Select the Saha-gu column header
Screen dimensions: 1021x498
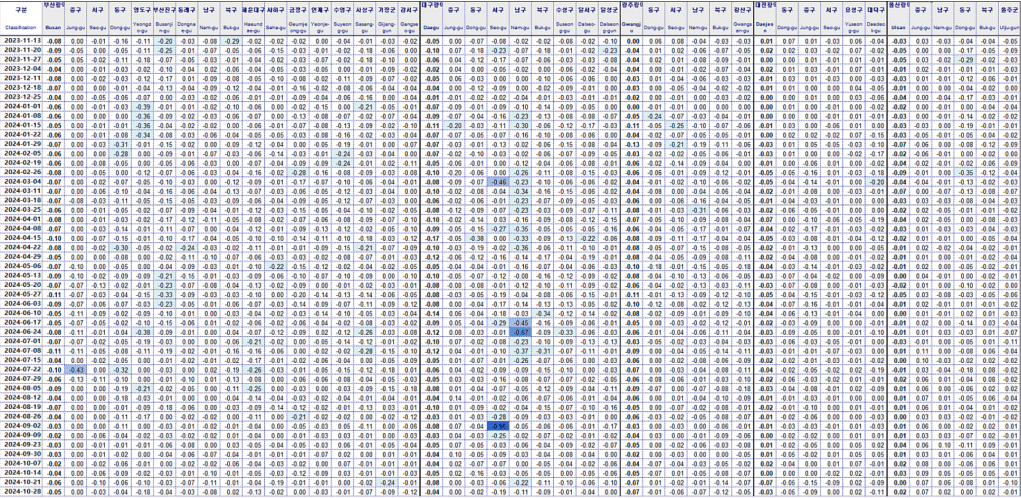click(x=275, y=20)
